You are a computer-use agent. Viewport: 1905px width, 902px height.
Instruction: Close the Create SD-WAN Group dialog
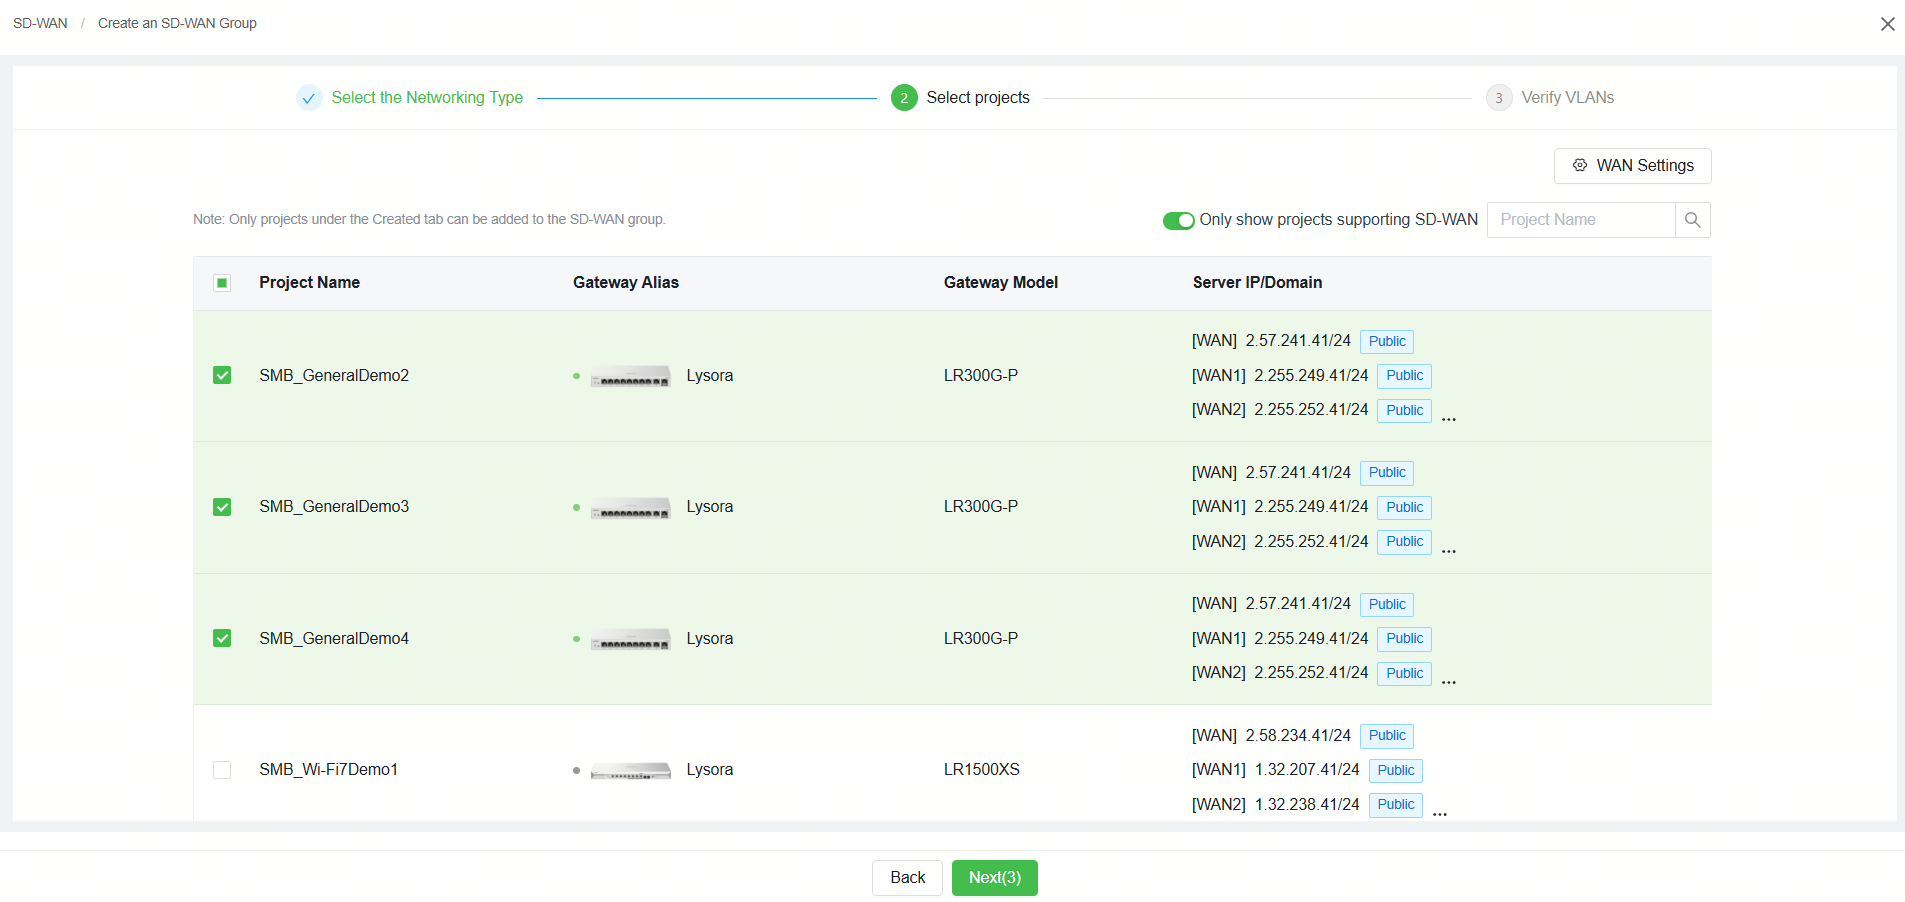click(1887, 24)
